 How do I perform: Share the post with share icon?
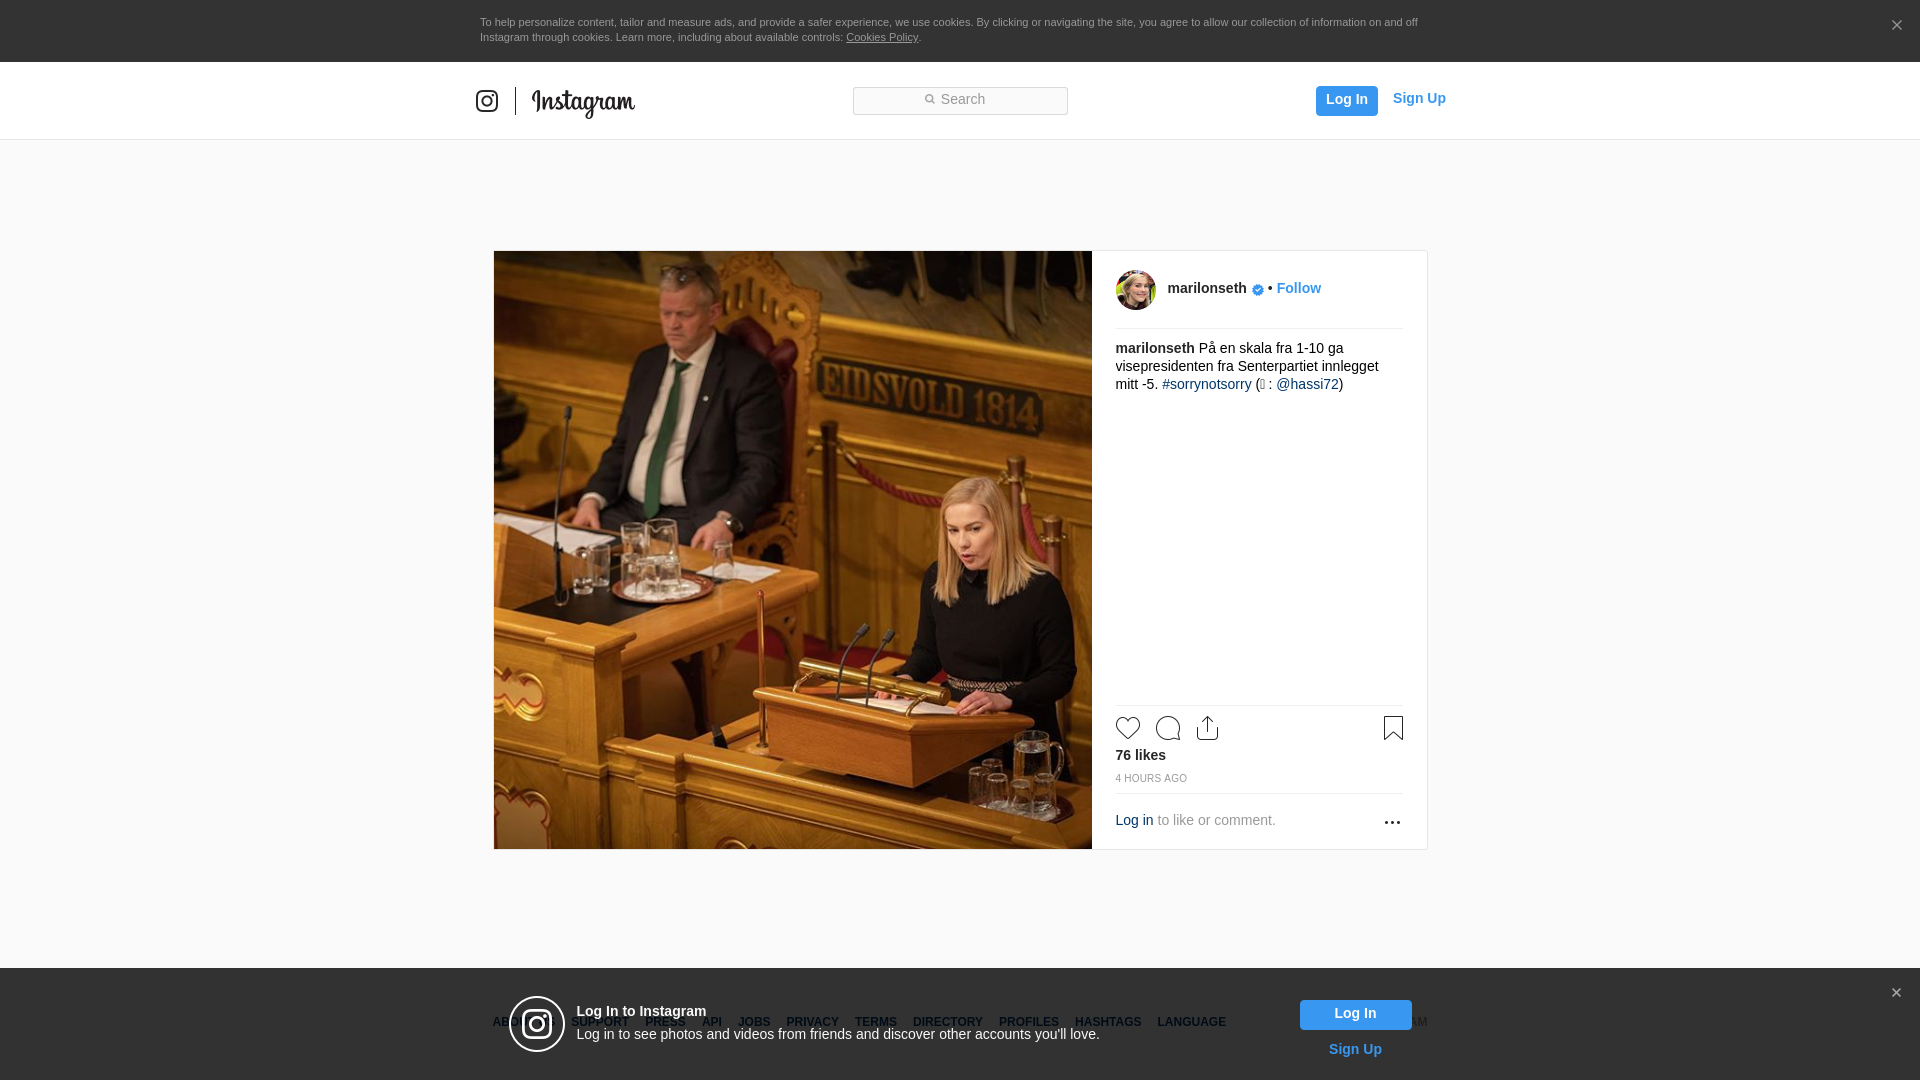pos(1207,728)
